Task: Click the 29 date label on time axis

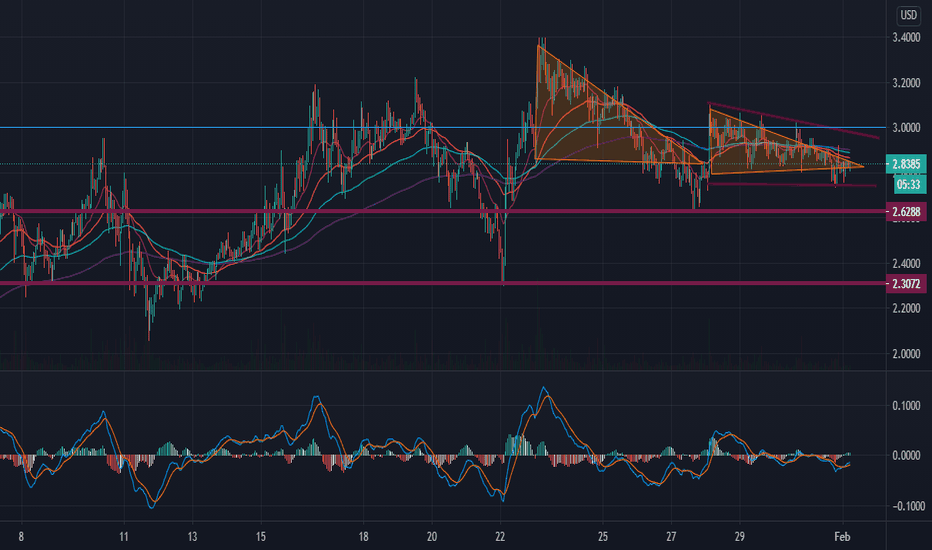Action: [x=739, y=537]
